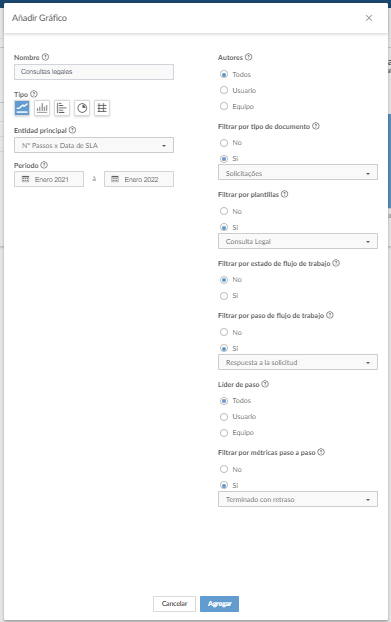Screen dimensions: 391x622
Task: Click help icon for Filtrar por paso de flujo
Action: 330,315
